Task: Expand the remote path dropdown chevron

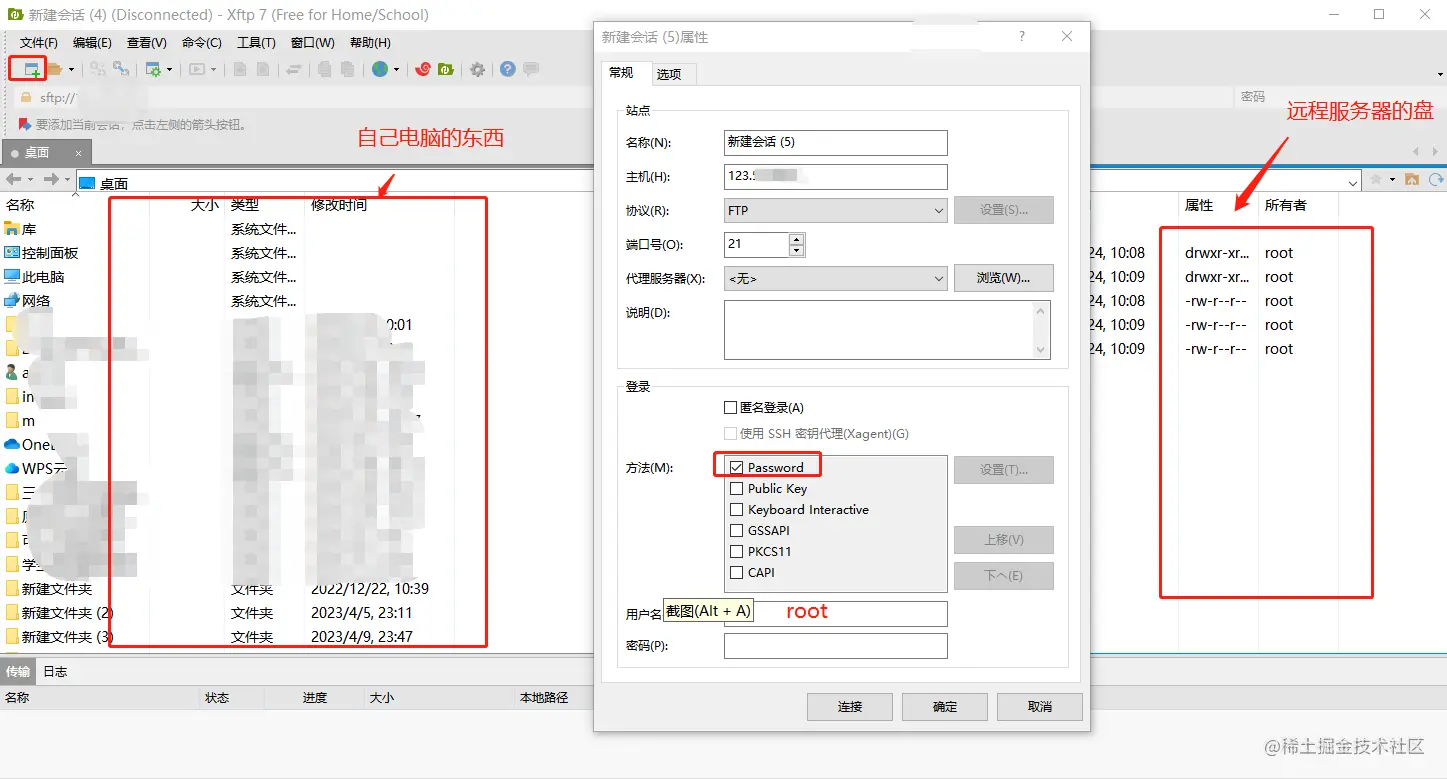Action: coord(1353,182)
